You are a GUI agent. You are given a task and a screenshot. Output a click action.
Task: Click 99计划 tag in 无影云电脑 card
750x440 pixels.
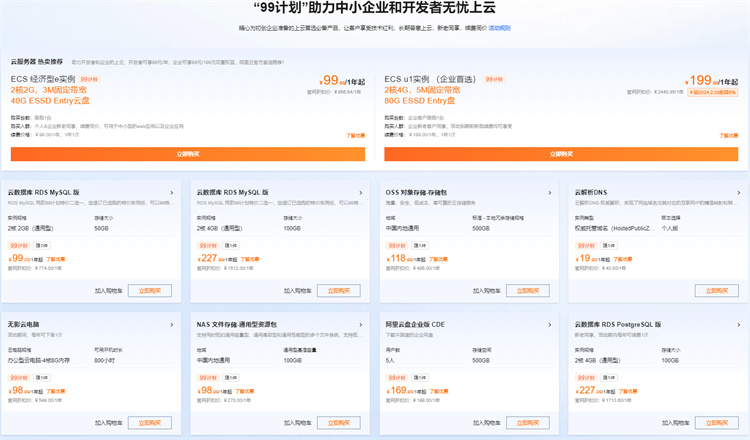(19, 378)
